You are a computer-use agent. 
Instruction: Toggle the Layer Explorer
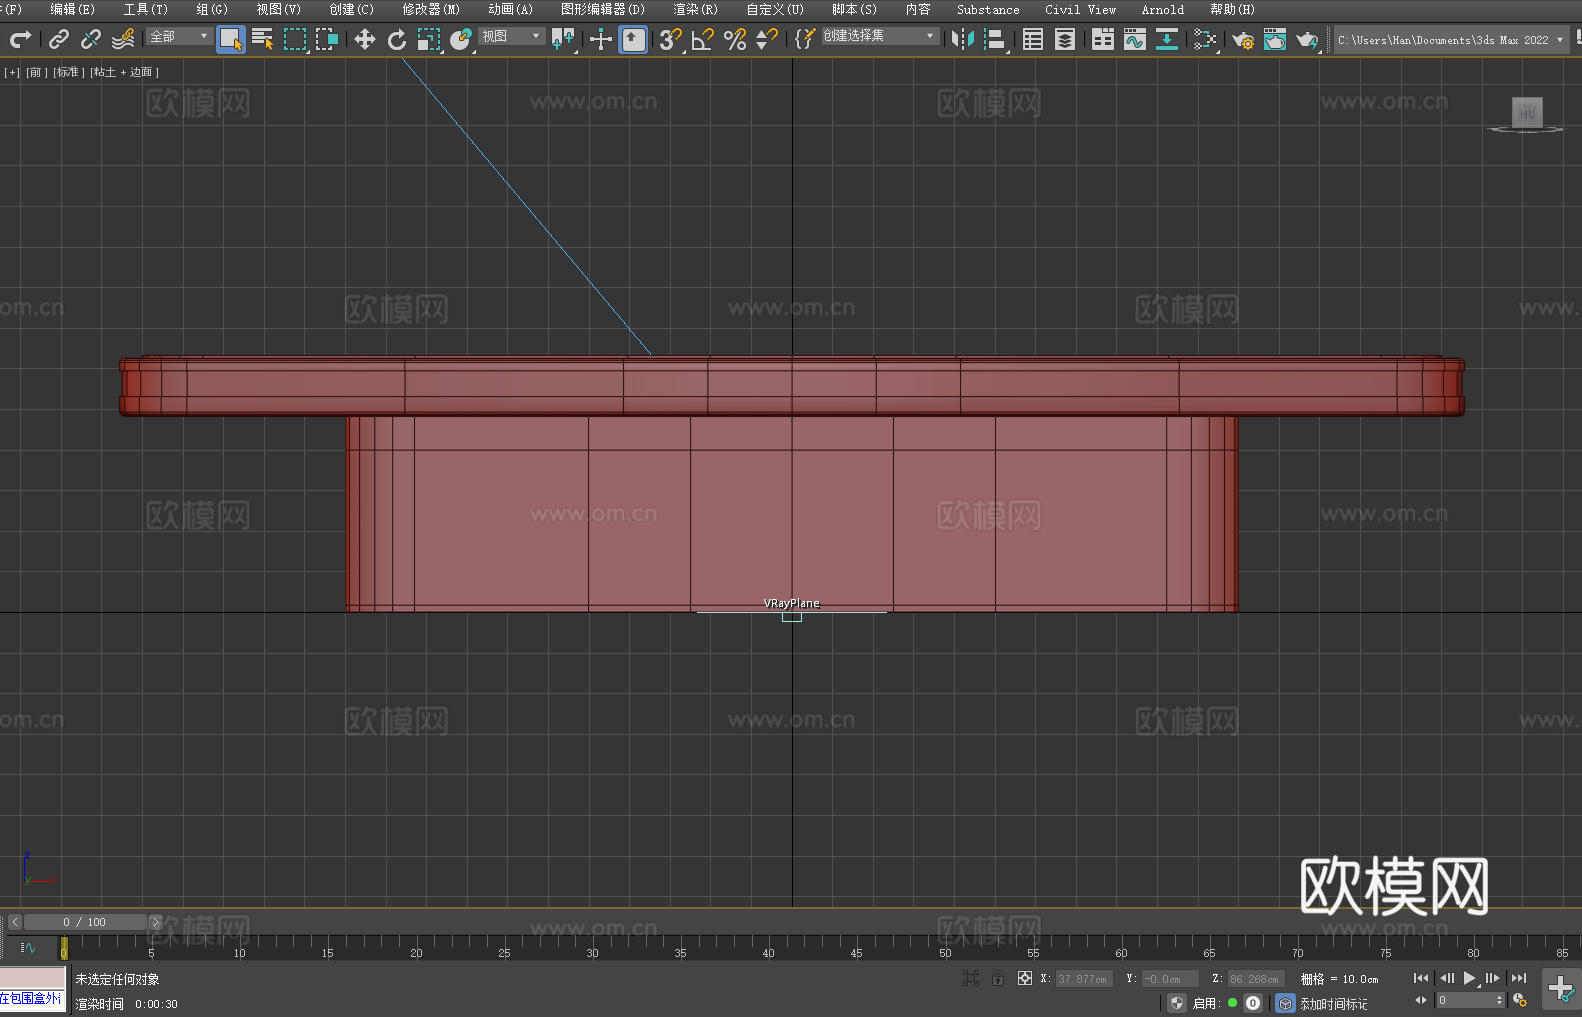click(x=1065, y=39)
